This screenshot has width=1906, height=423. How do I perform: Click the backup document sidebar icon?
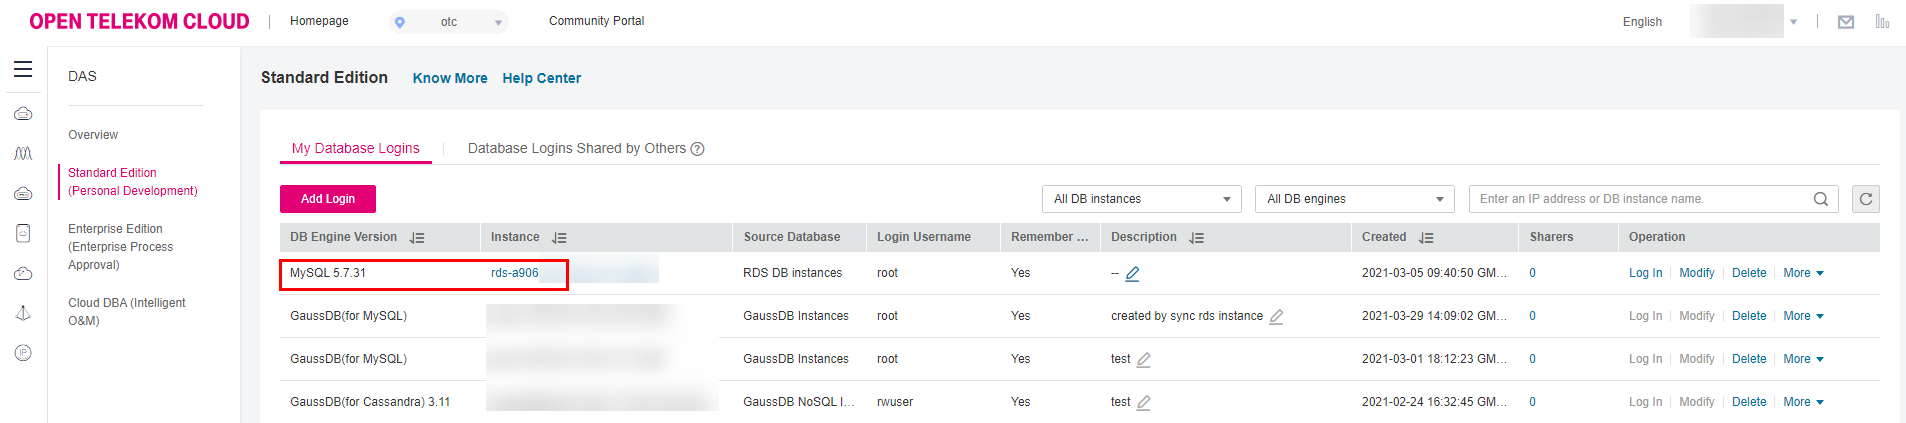coord(23,233)
